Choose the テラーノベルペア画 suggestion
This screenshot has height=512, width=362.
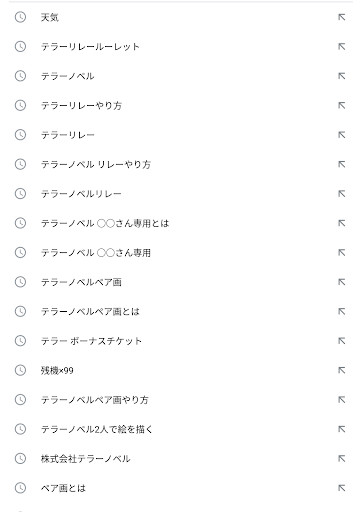pos(181,282)
